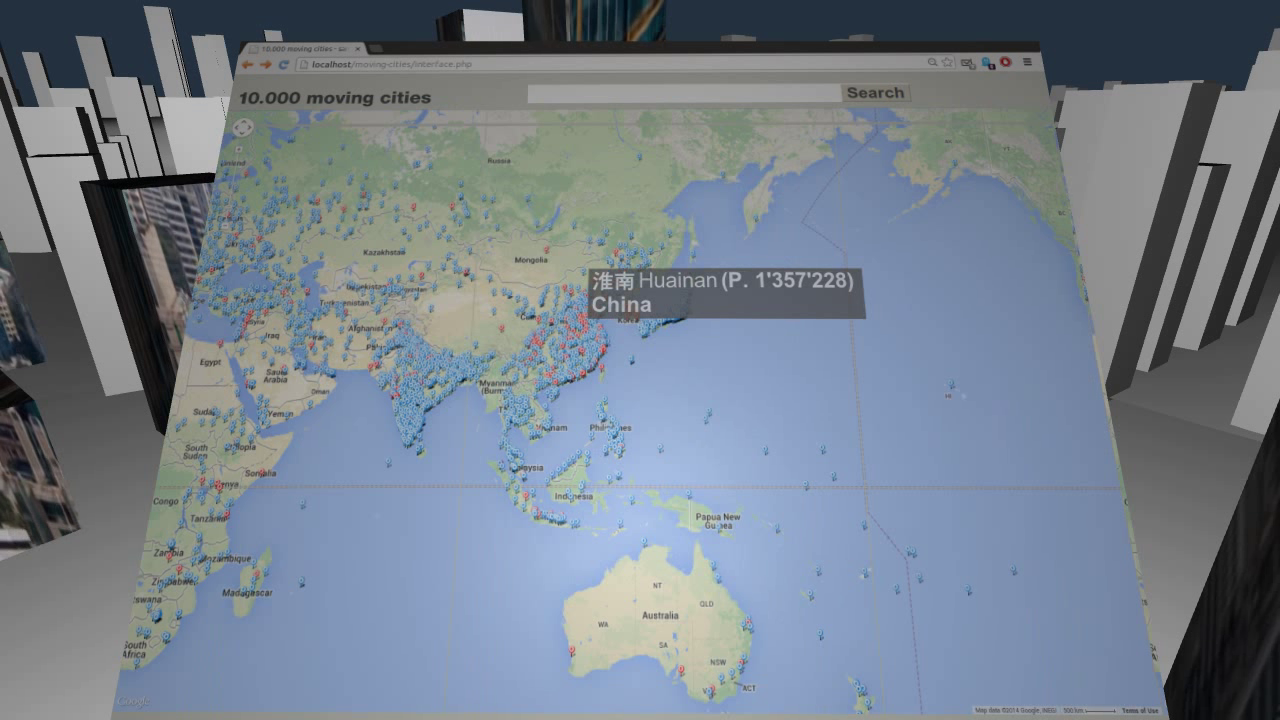Click the browser back arrow
The image size is (1280, 720).
[x=248, y=65]
